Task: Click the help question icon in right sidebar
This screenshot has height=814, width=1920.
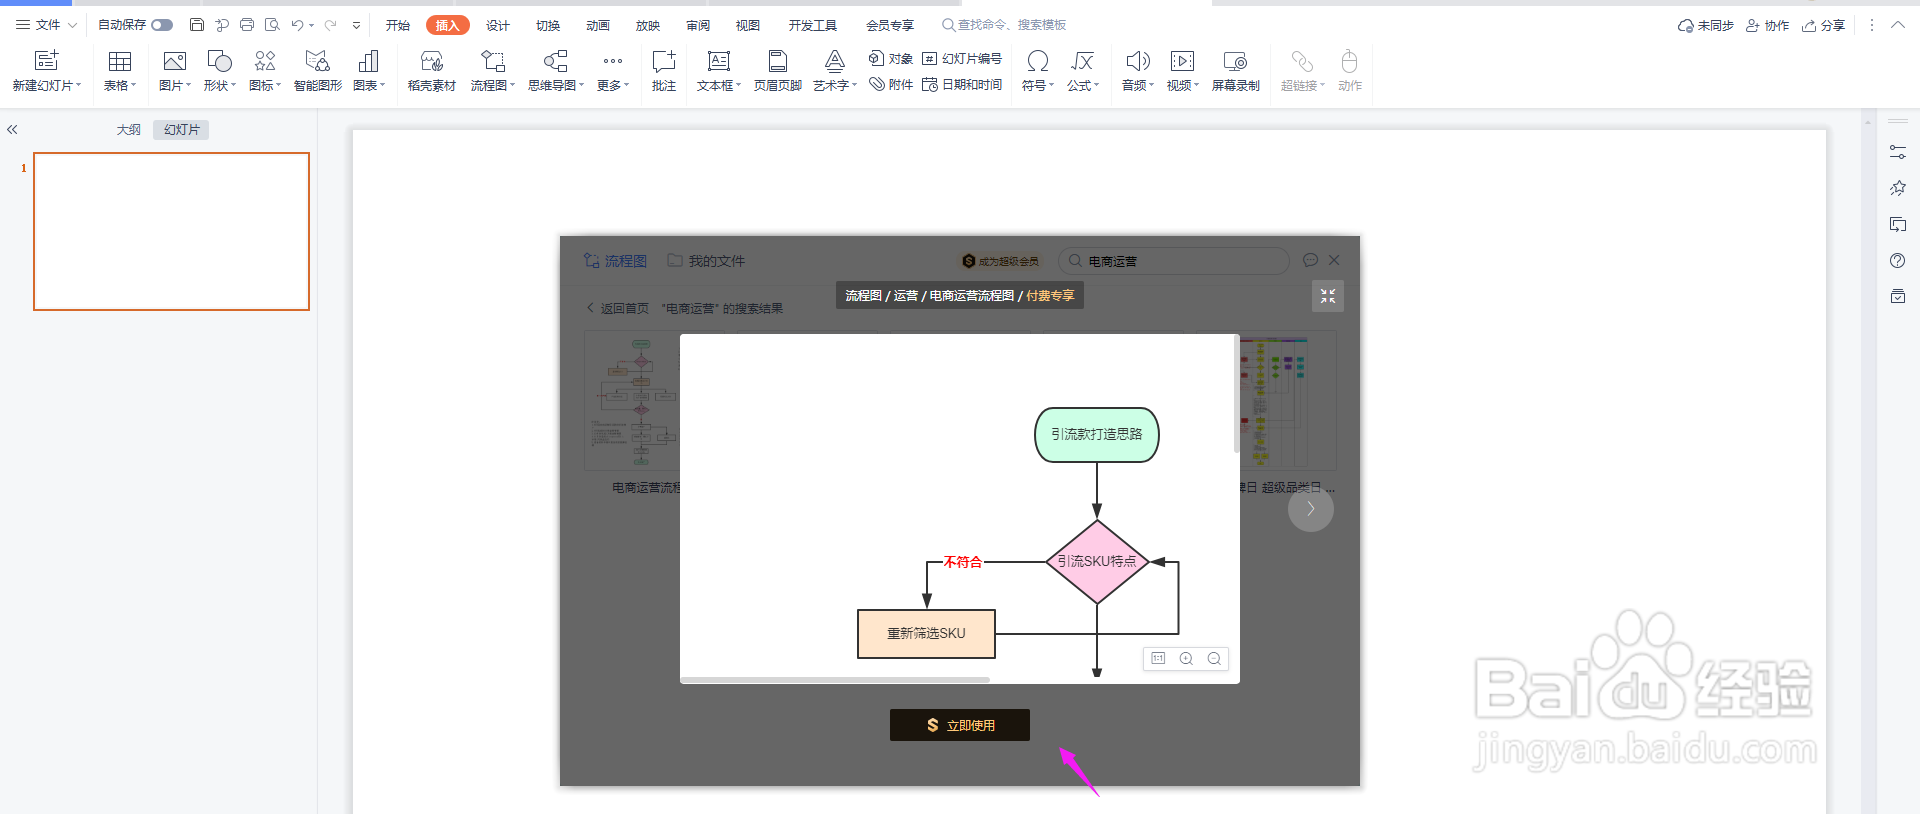Action: coord(1897,260)
